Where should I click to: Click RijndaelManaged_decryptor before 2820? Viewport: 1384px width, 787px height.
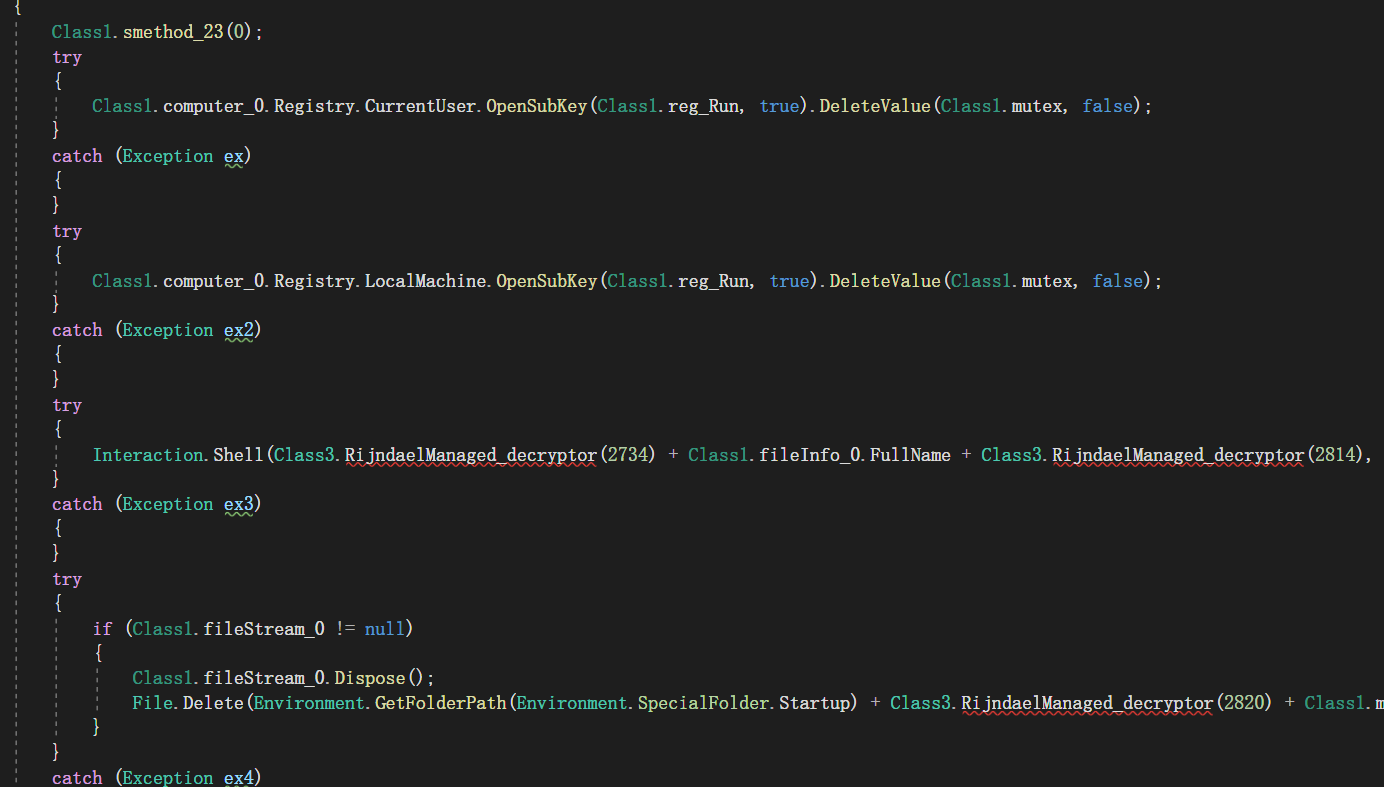(x=1087, y=703)
